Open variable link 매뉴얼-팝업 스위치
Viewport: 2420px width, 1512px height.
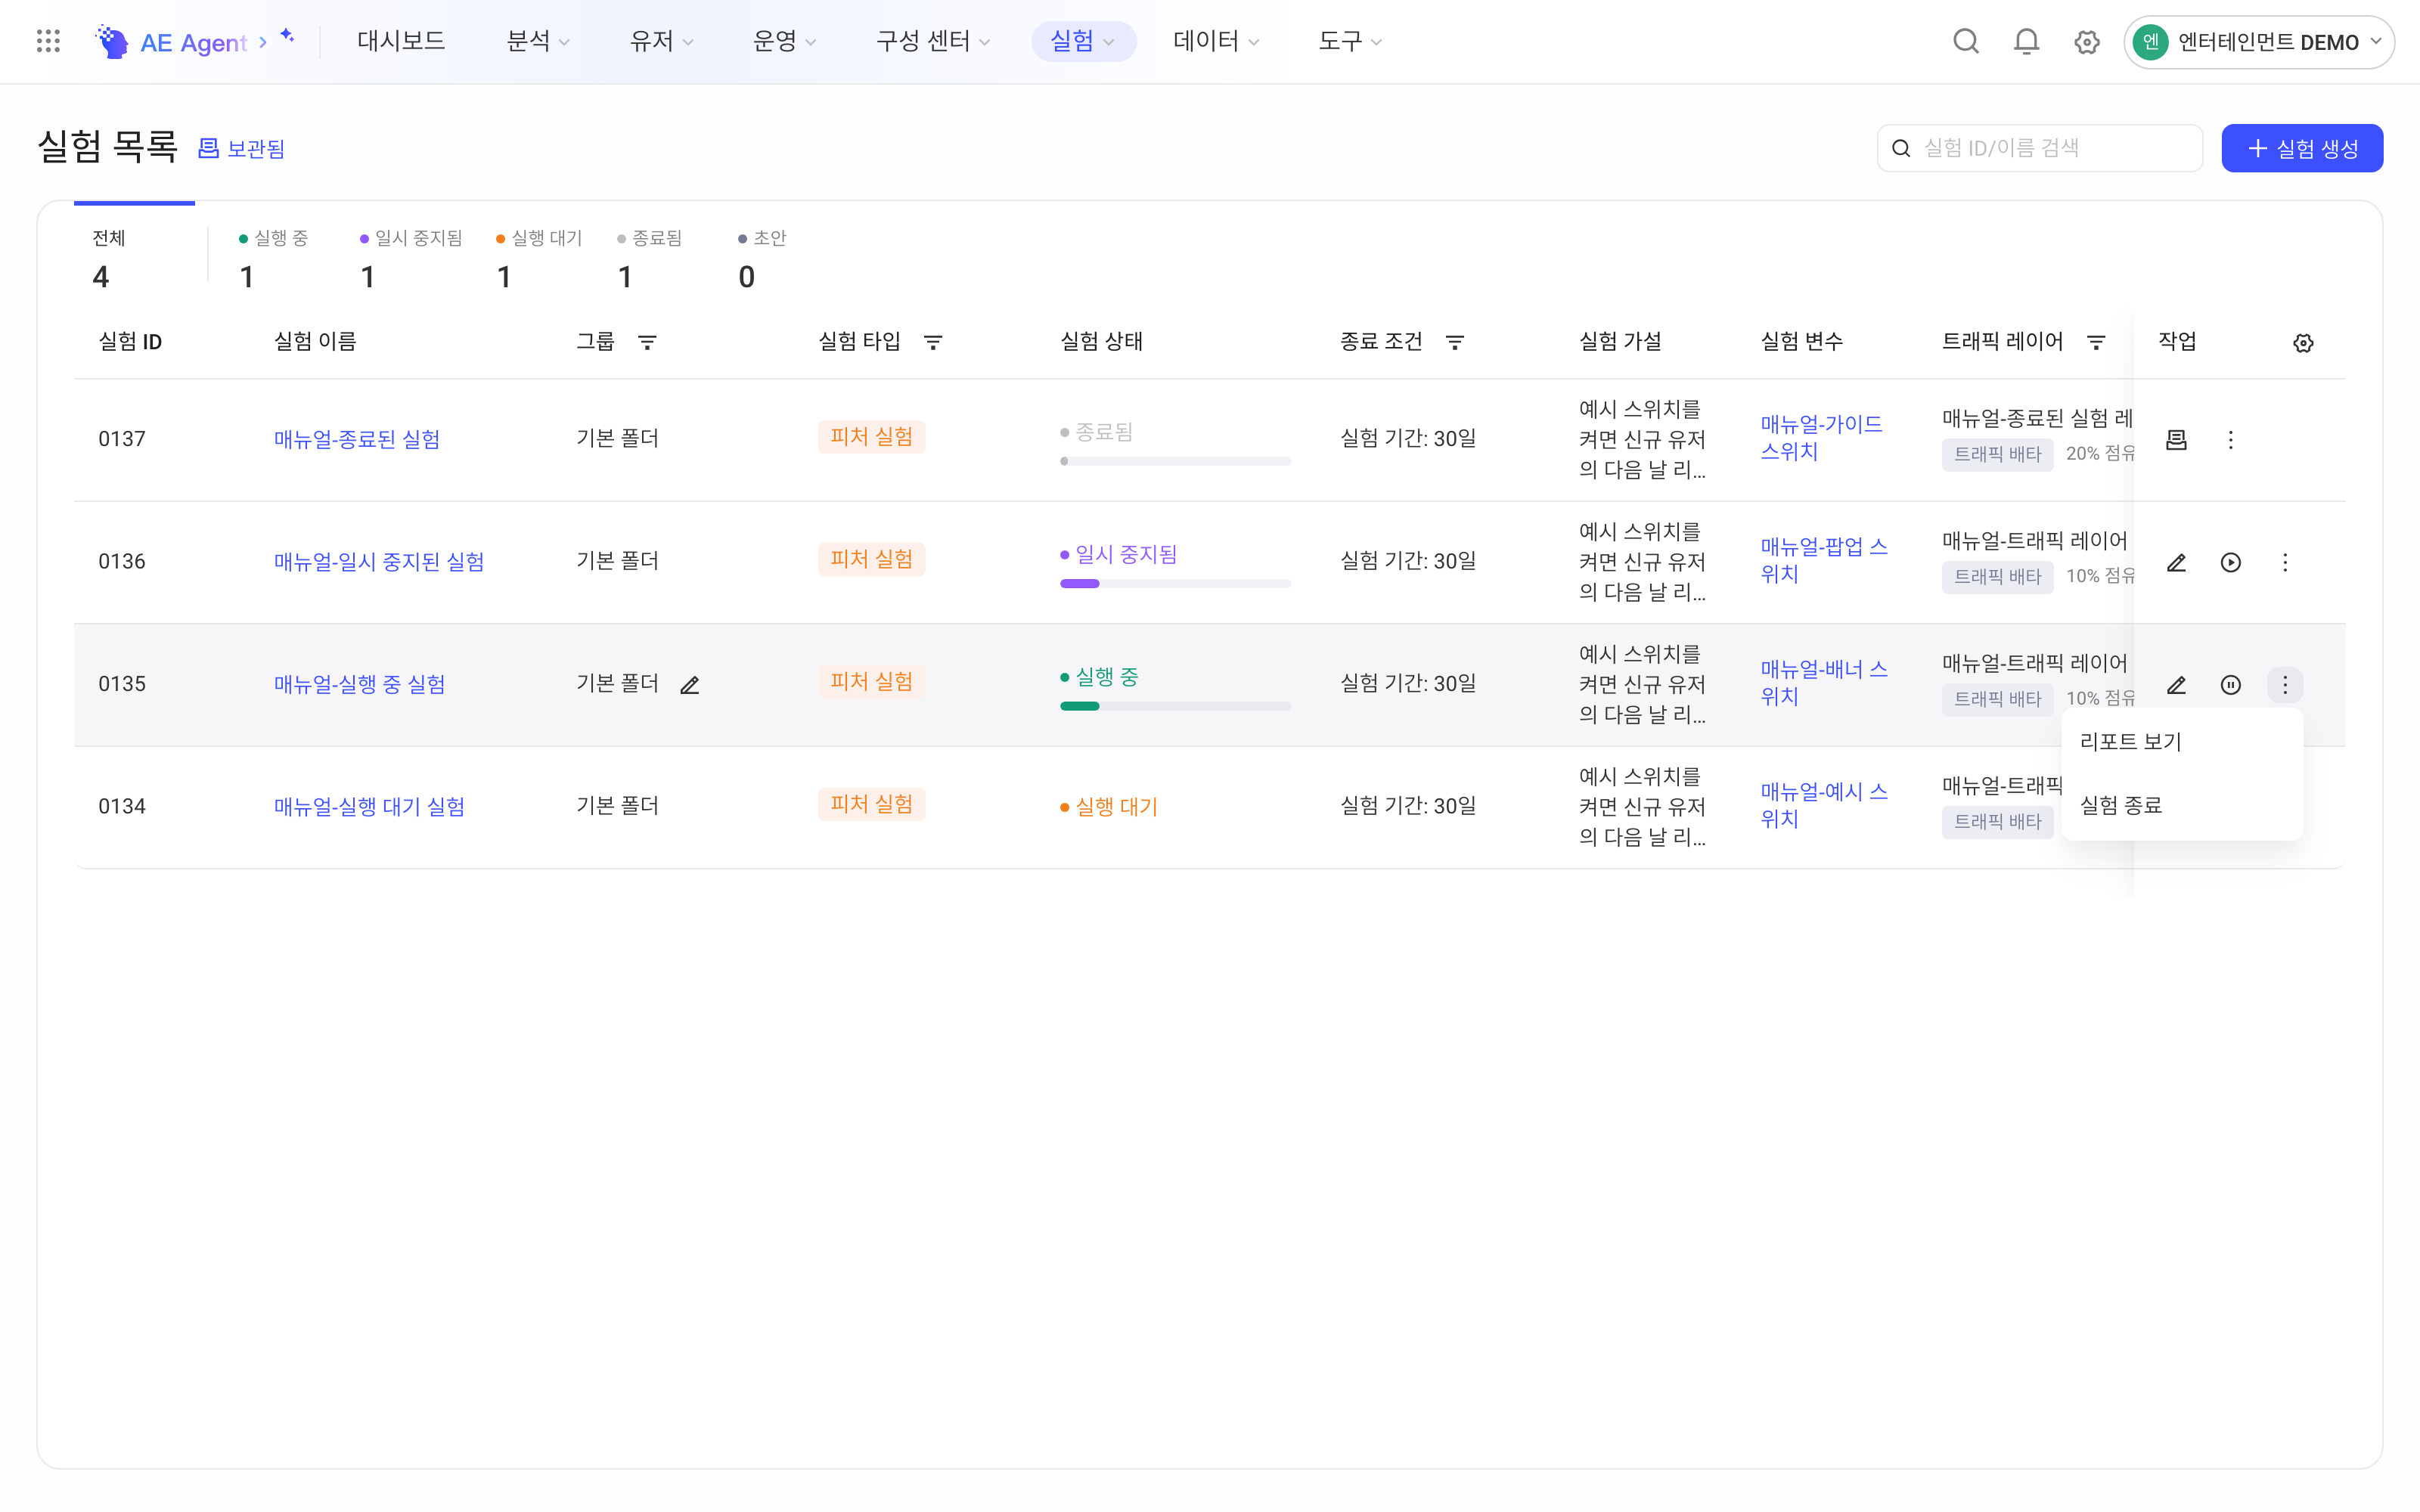click(x=1823, y=560)
